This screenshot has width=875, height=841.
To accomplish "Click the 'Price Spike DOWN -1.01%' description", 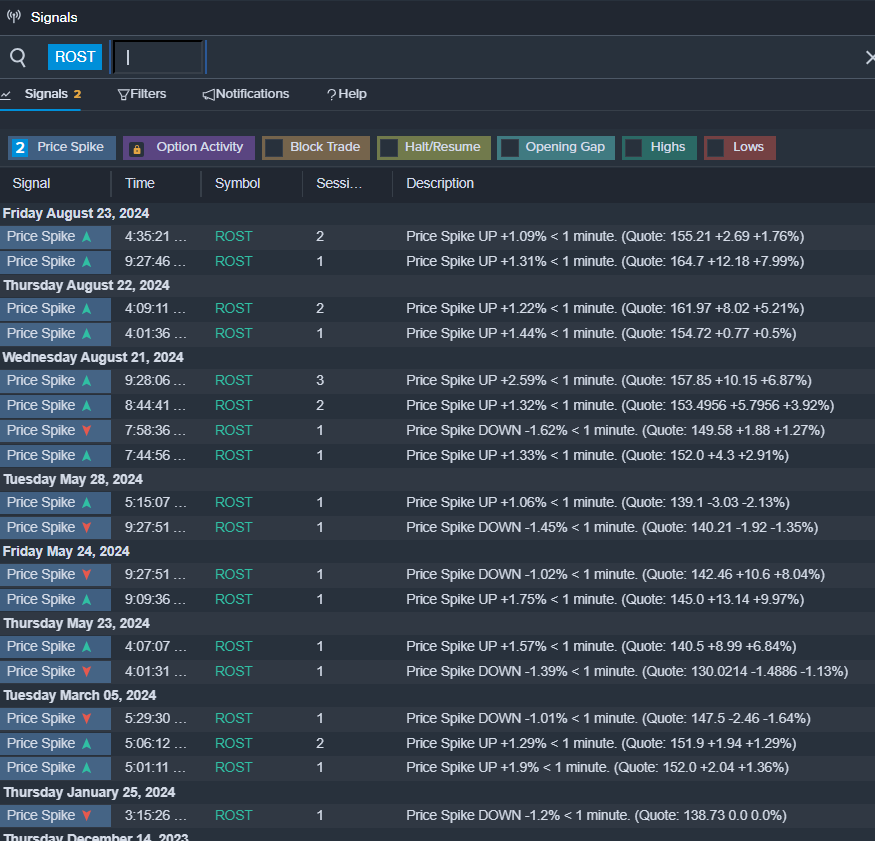I will point(608,718).
